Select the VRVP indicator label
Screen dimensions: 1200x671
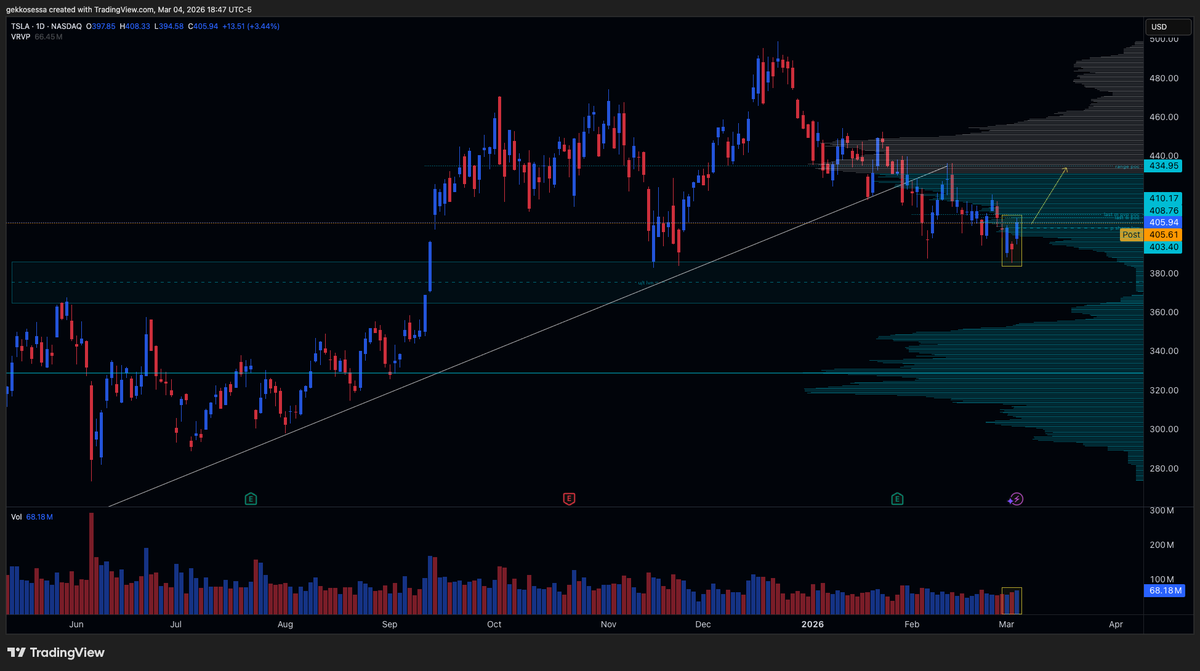tap(21, 37)
